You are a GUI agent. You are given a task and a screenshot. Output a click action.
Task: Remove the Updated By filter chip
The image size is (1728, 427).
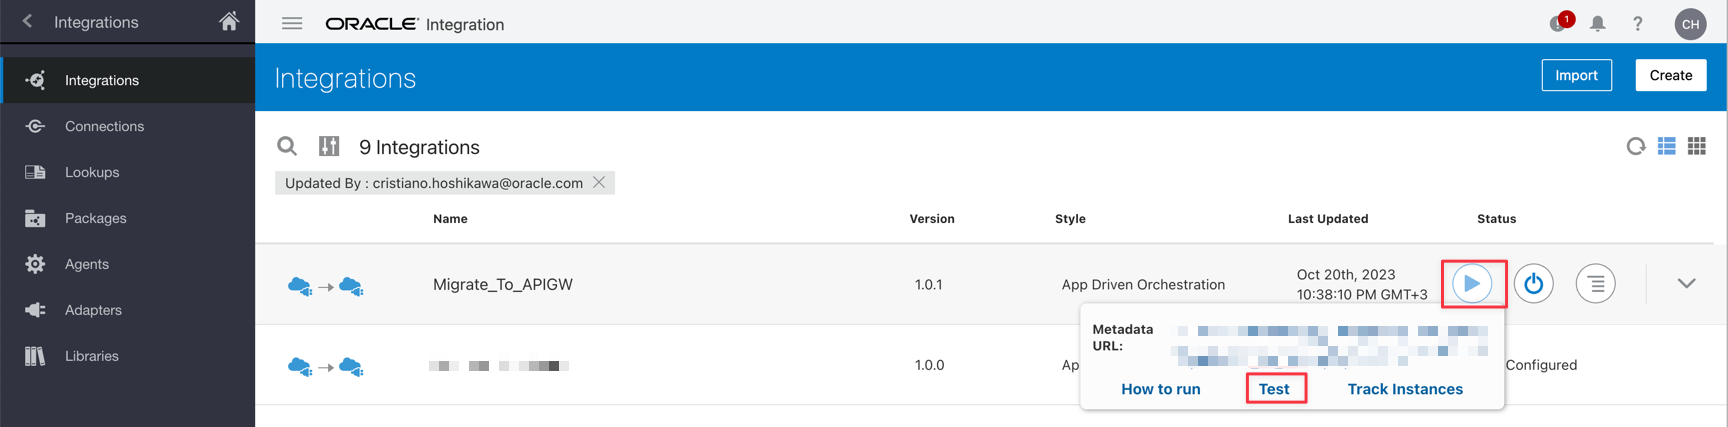[x=599, y=182]
